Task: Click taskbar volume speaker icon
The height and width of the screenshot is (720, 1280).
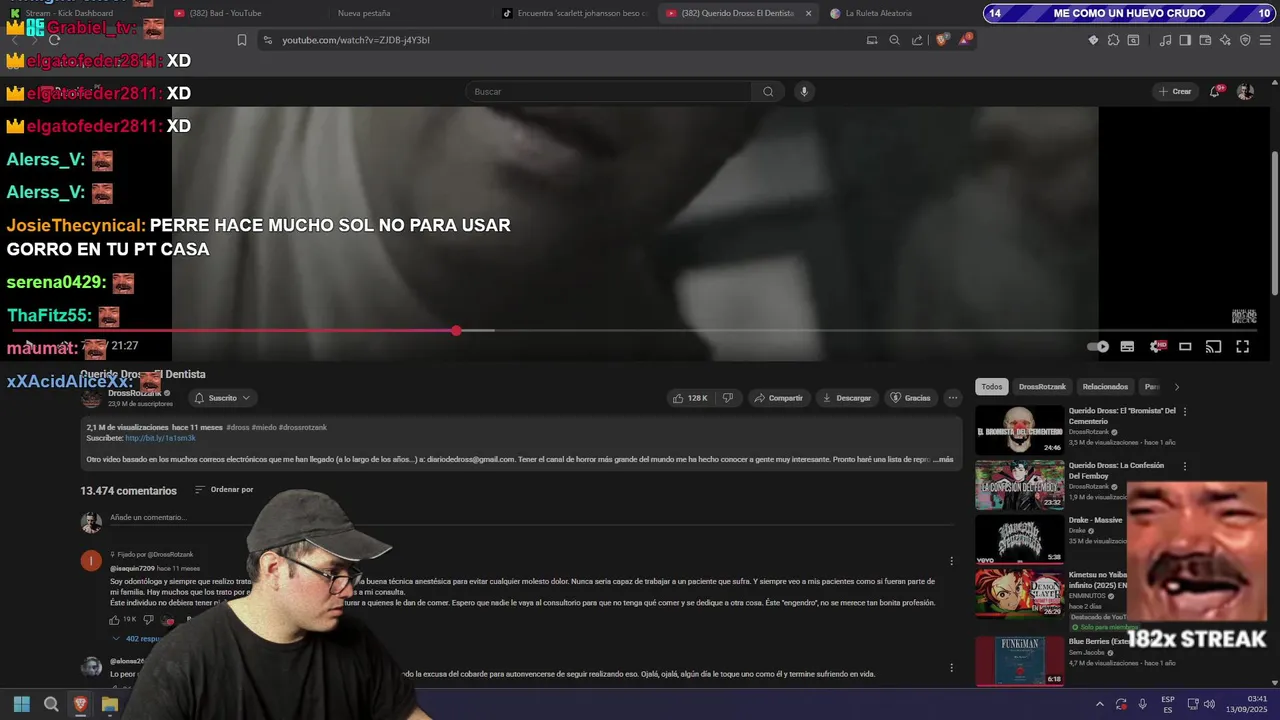Action: tap(1209, 704)
